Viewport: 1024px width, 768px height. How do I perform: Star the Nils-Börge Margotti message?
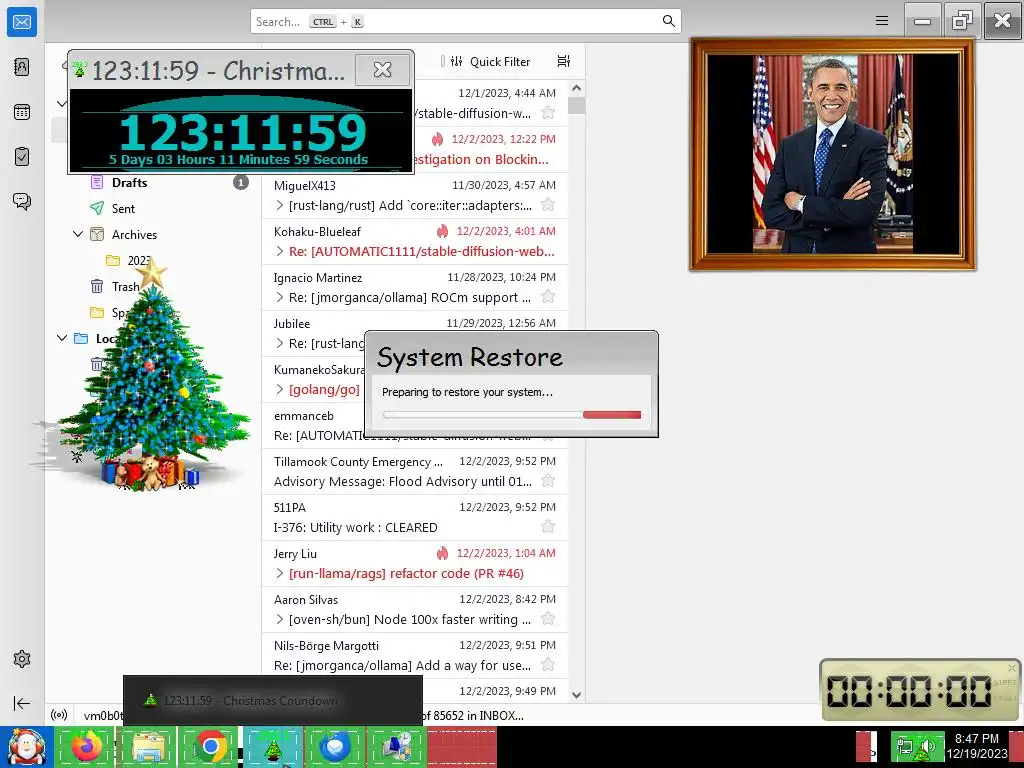click(548, 665)
